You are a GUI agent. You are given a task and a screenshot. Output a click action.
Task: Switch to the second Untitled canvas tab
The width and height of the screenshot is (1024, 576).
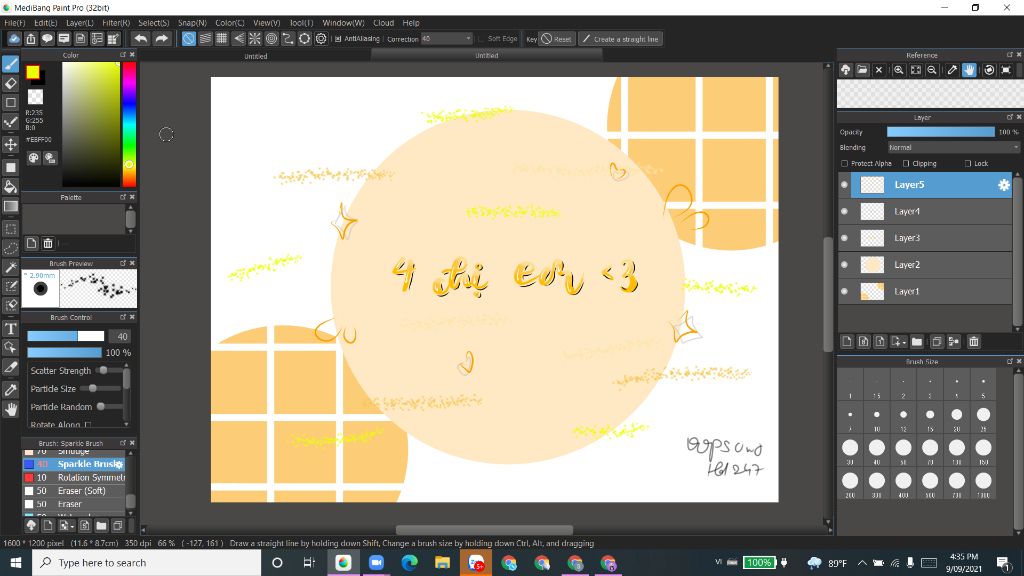(x=487, y=56)
